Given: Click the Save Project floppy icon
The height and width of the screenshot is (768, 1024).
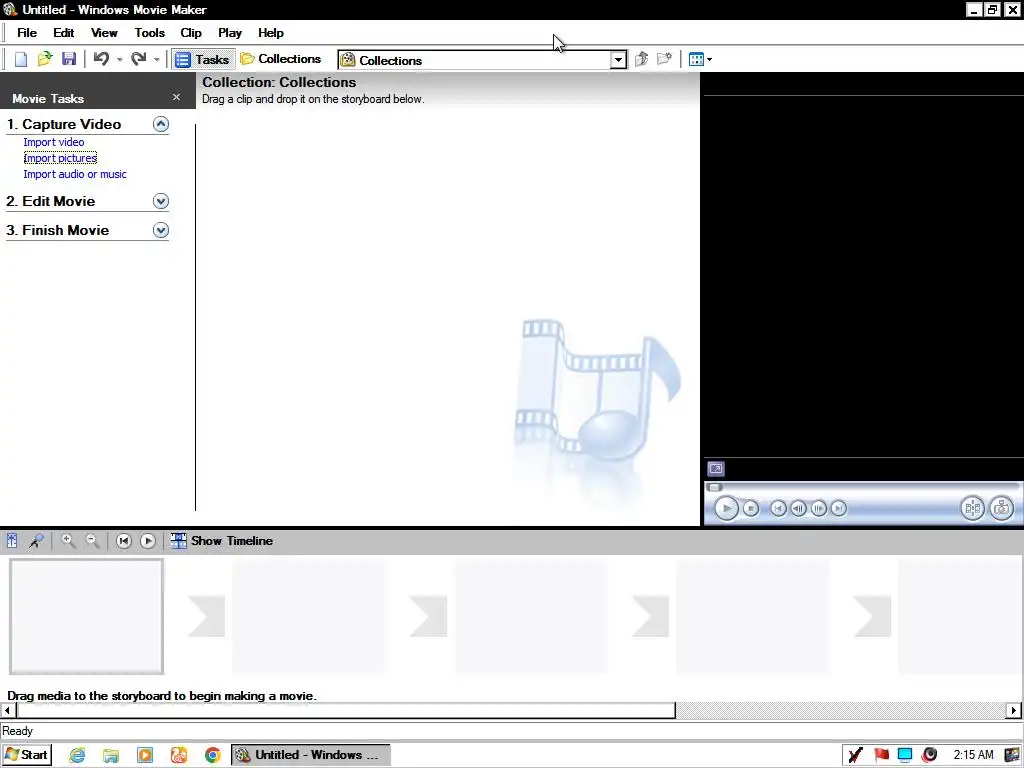Looking at the screenshot, I should 69,59.
